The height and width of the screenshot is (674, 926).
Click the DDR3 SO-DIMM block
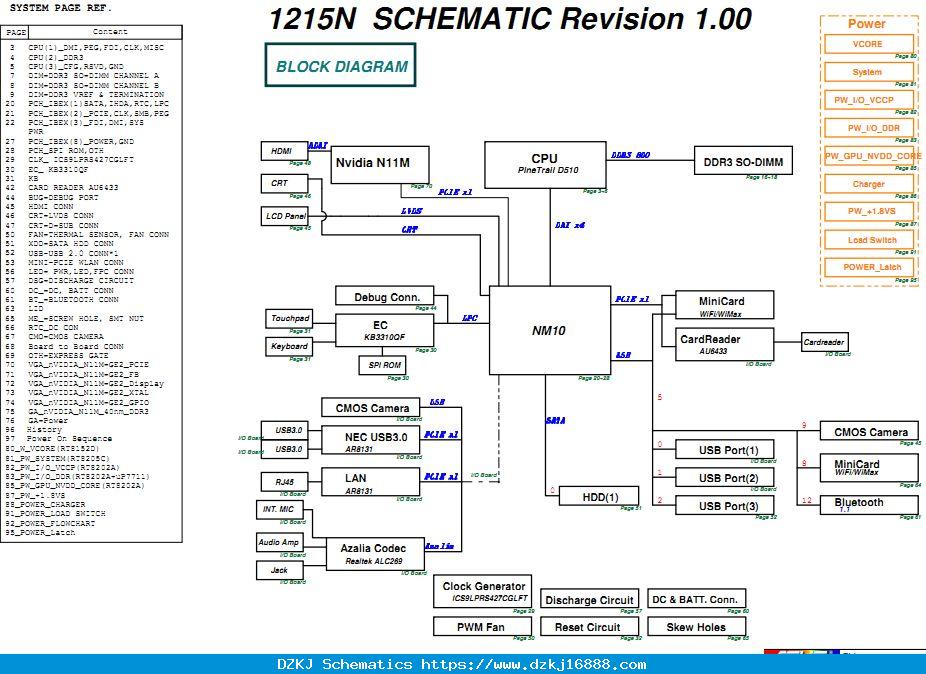[x=743, y=161]
